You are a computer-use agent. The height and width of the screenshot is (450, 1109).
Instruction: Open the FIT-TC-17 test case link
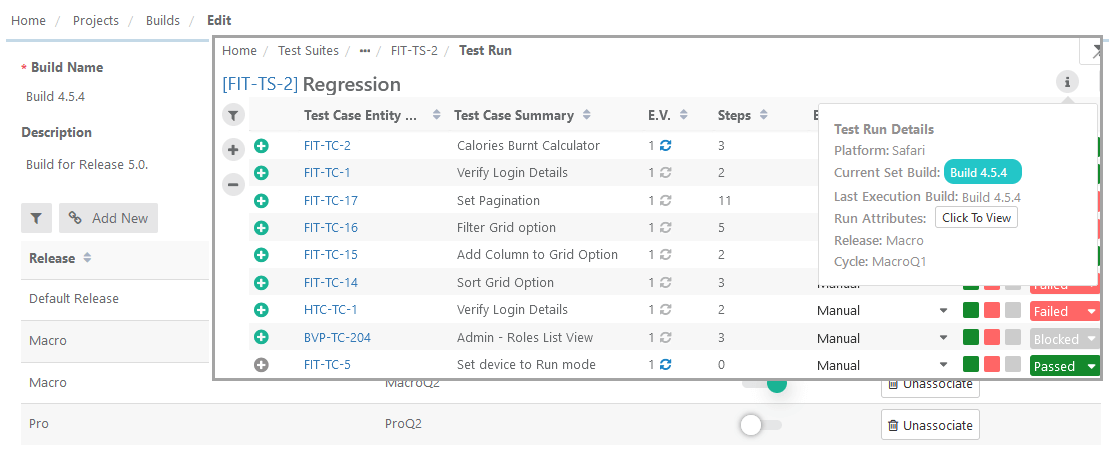(x=330, y=200)
